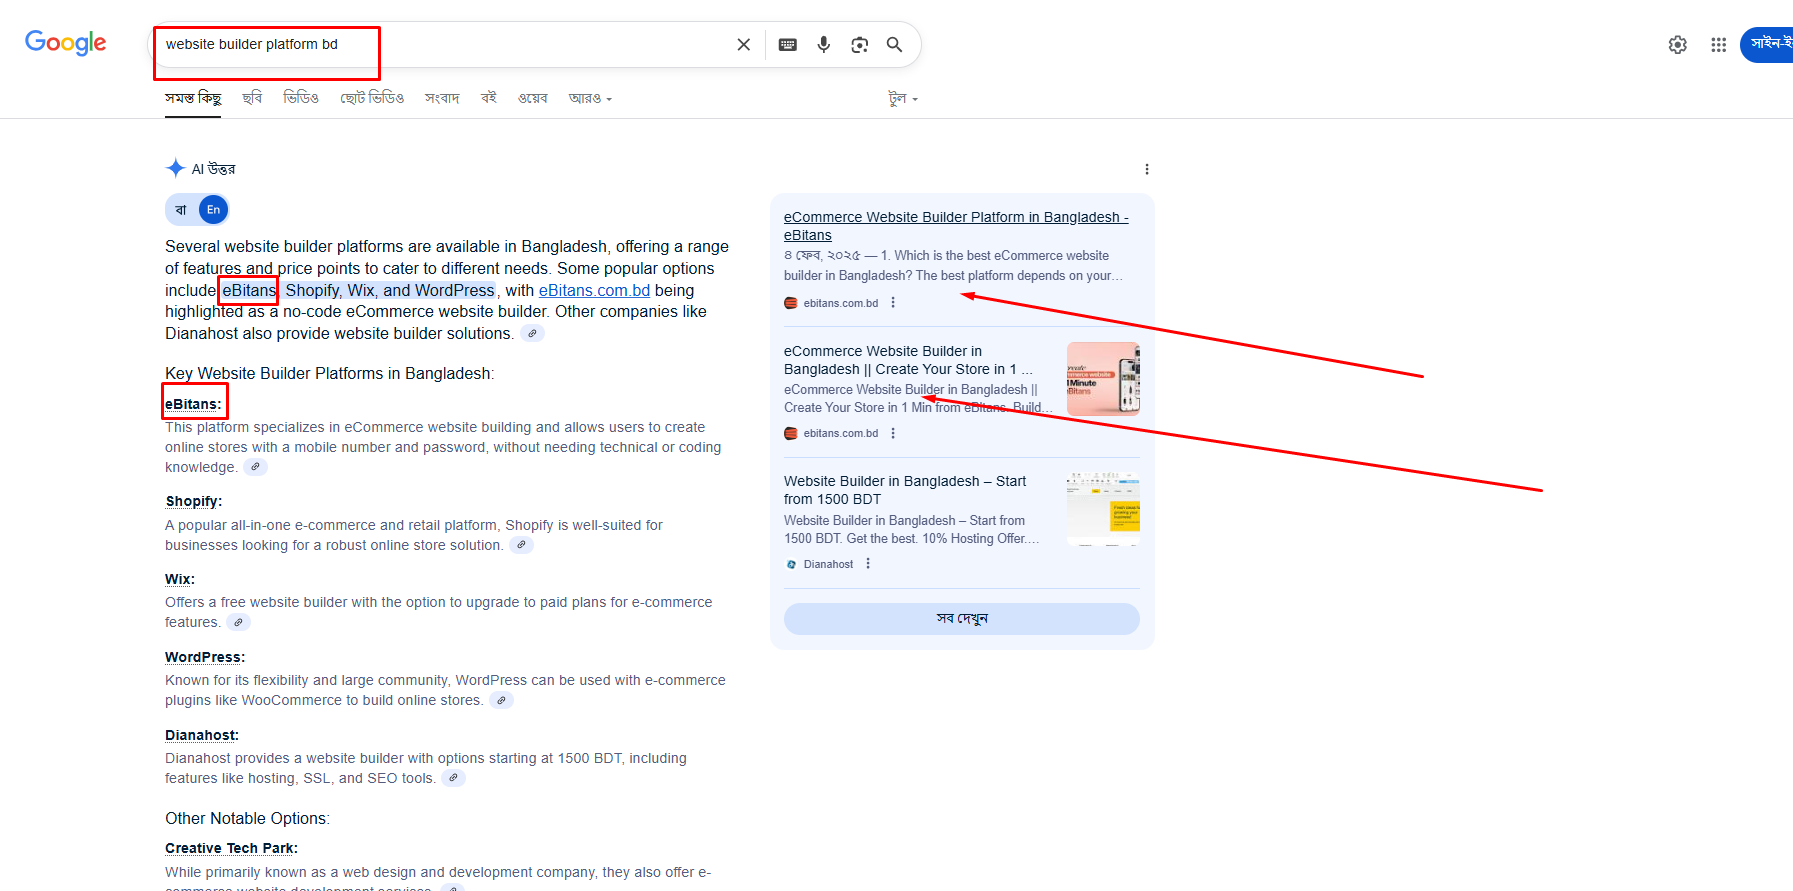Click the সব দেখুন show all button
1793x891 pixels.
click(962, 619)
